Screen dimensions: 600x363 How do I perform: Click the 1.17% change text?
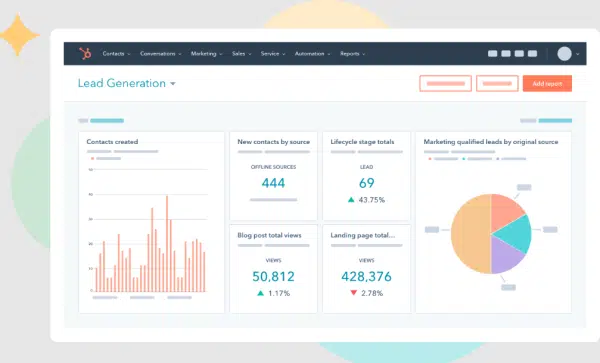pos(279,293)
